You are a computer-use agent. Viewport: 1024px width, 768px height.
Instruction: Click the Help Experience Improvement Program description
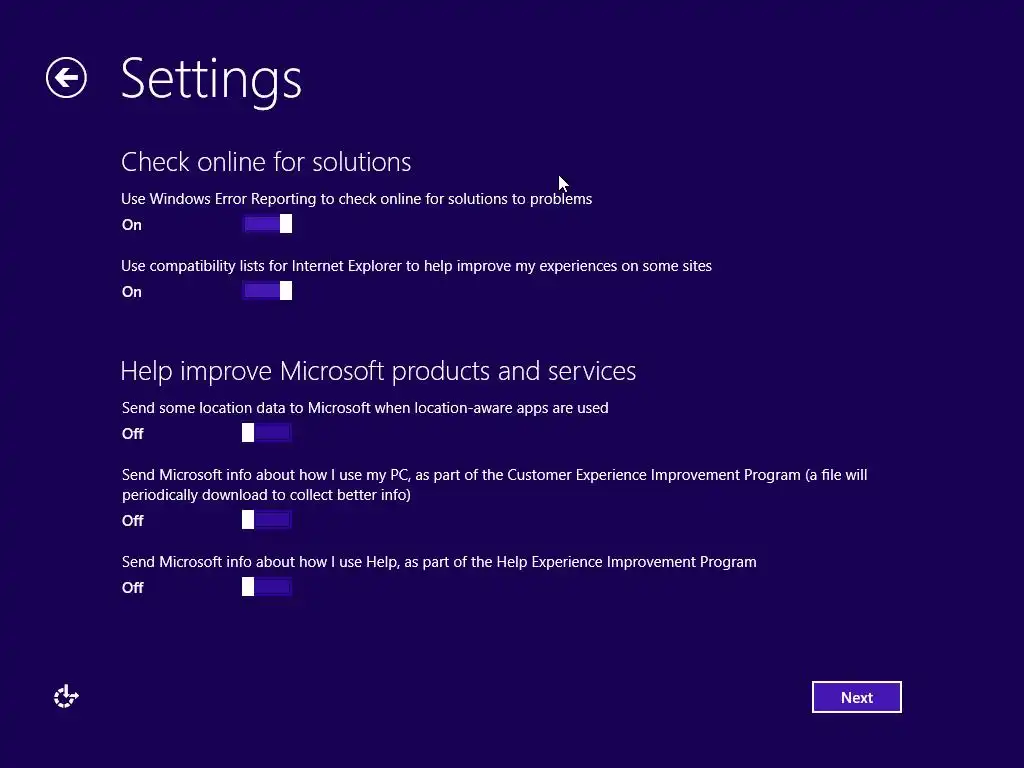(x=439, y=562)
